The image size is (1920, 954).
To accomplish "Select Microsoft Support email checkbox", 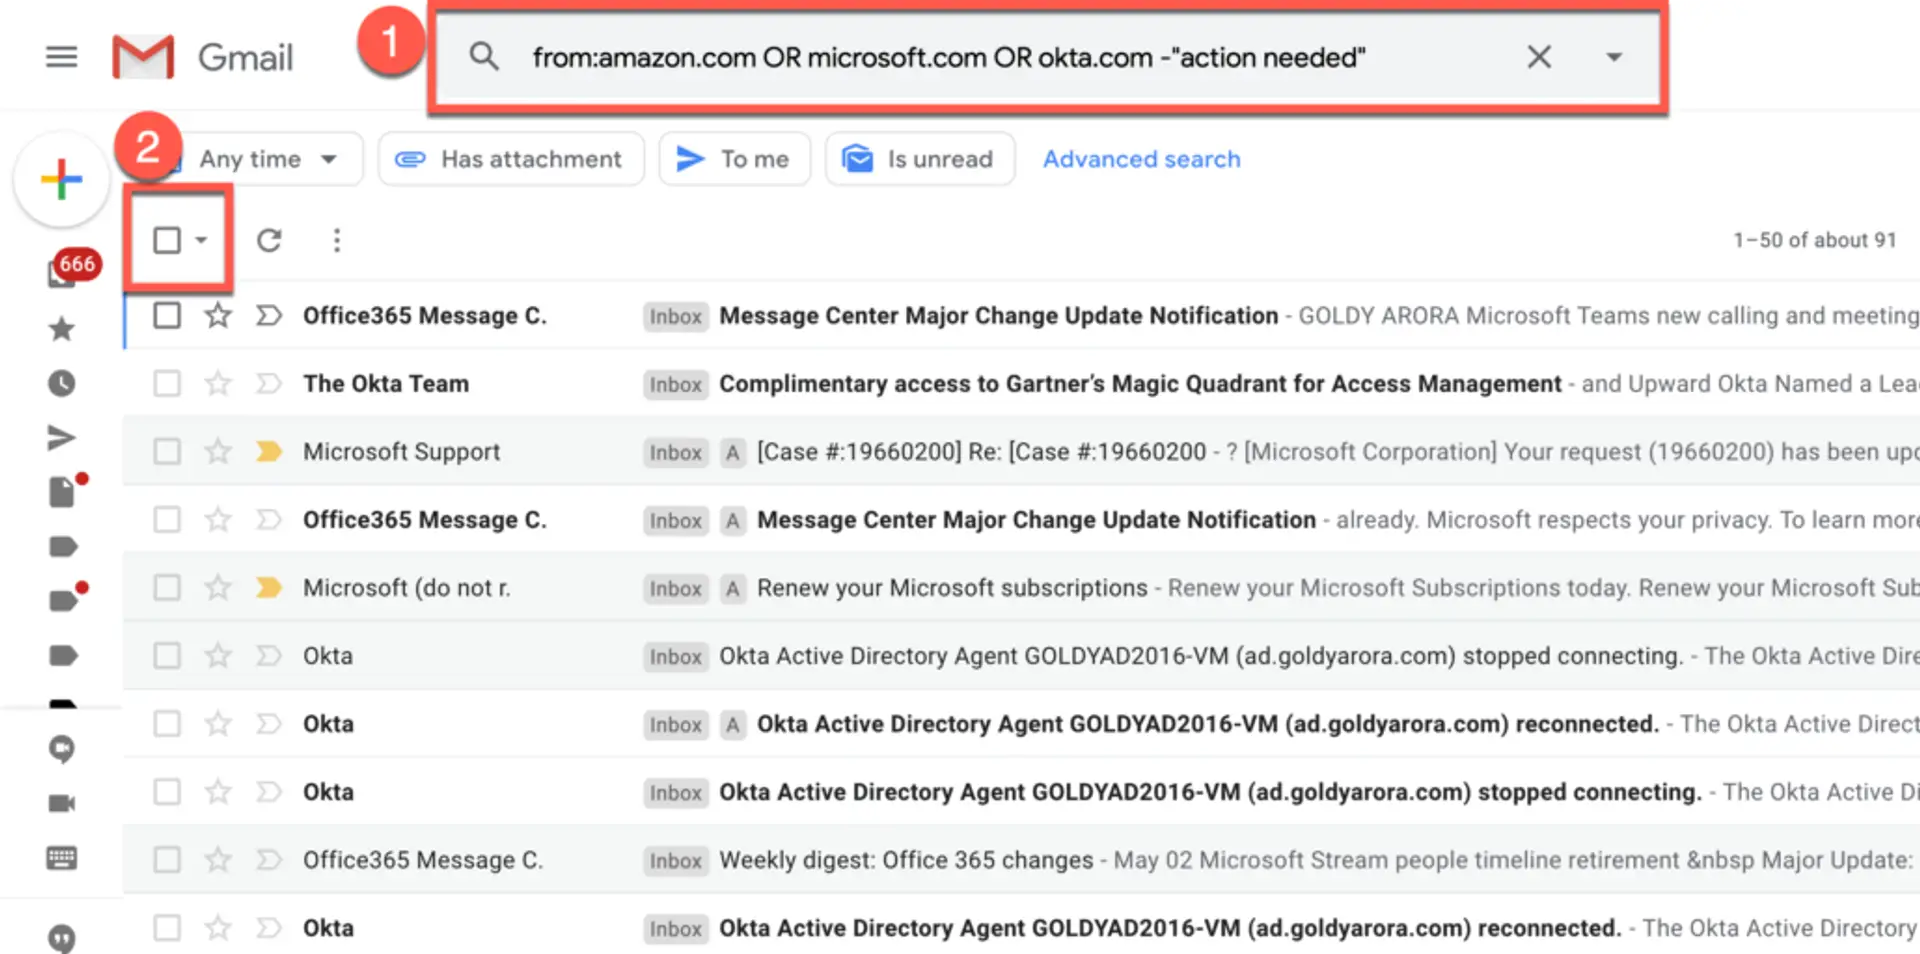I will click(x=167, y=451).
